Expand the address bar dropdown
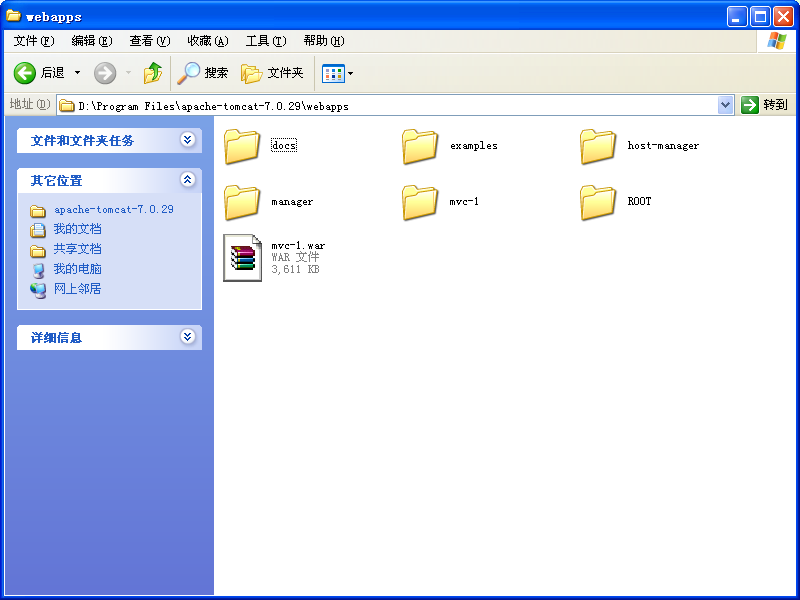800x600 pixels. pyautogui.click(x=725, y=106)
